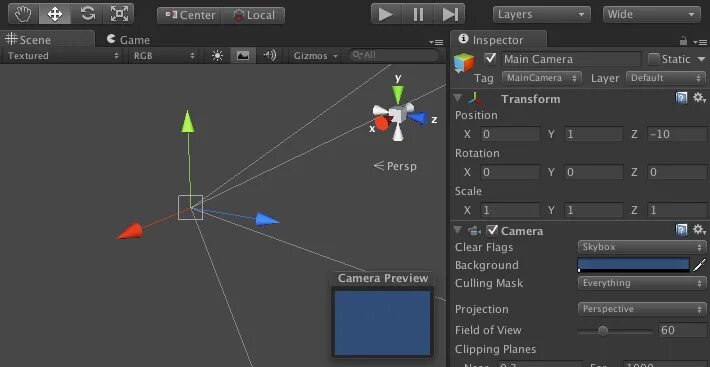710x367 pixels.
Task: Click the green Y axis gizmo cone
Action: point(398,94)
